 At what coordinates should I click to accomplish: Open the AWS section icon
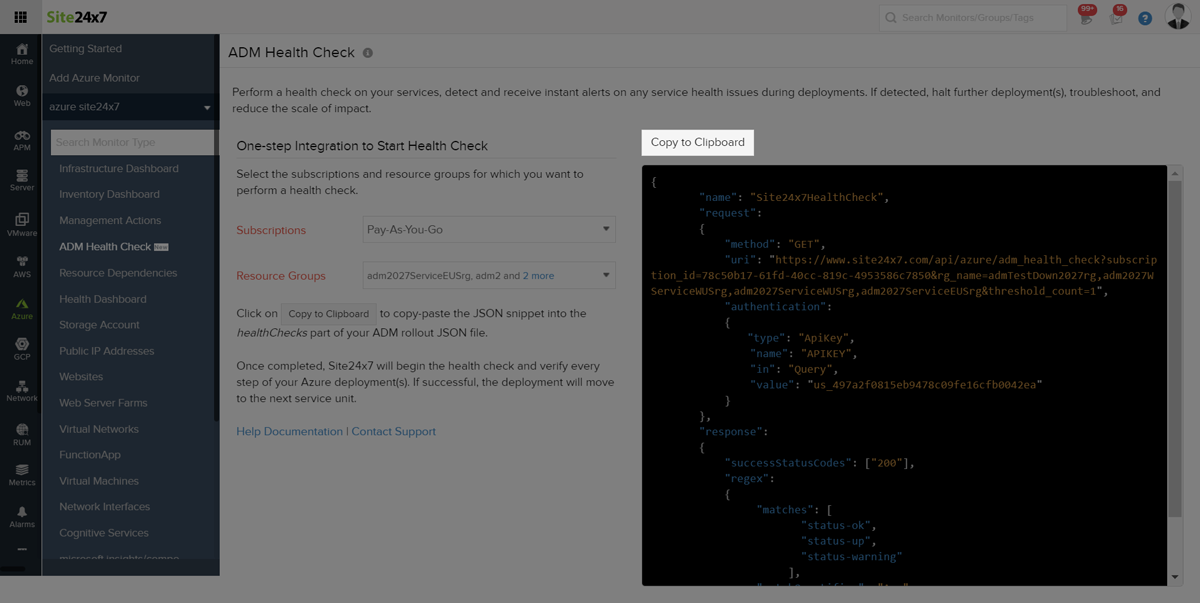(x=22, y=266)
